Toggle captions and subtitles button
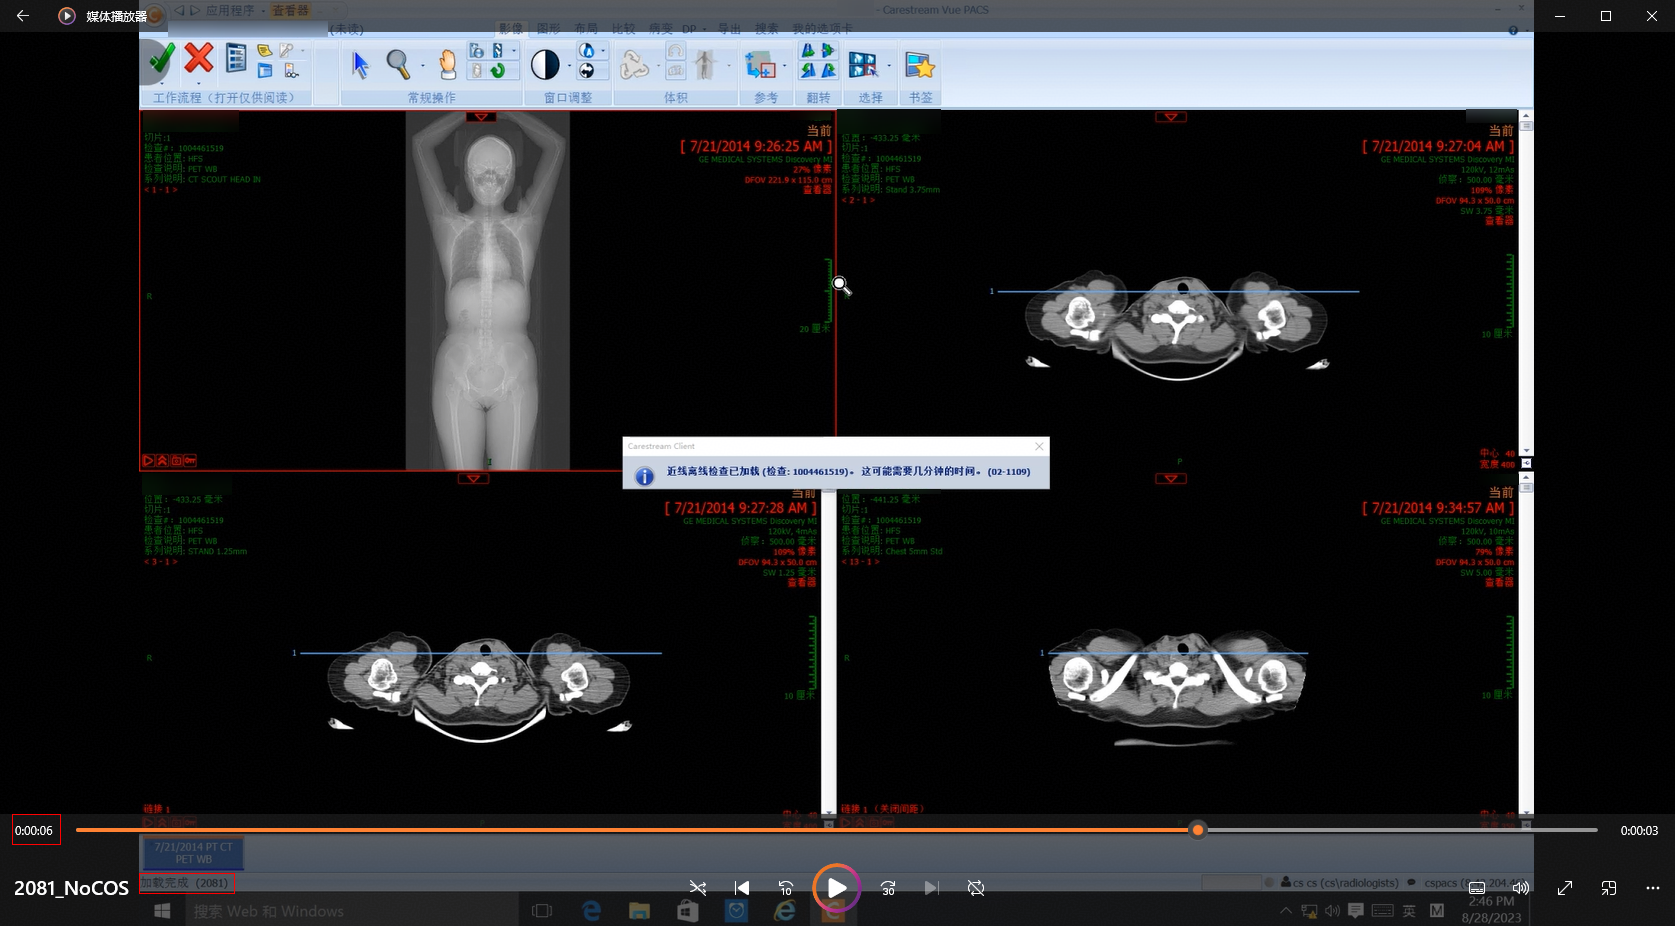The image size is (1675, 926). tap(1477, 888)
